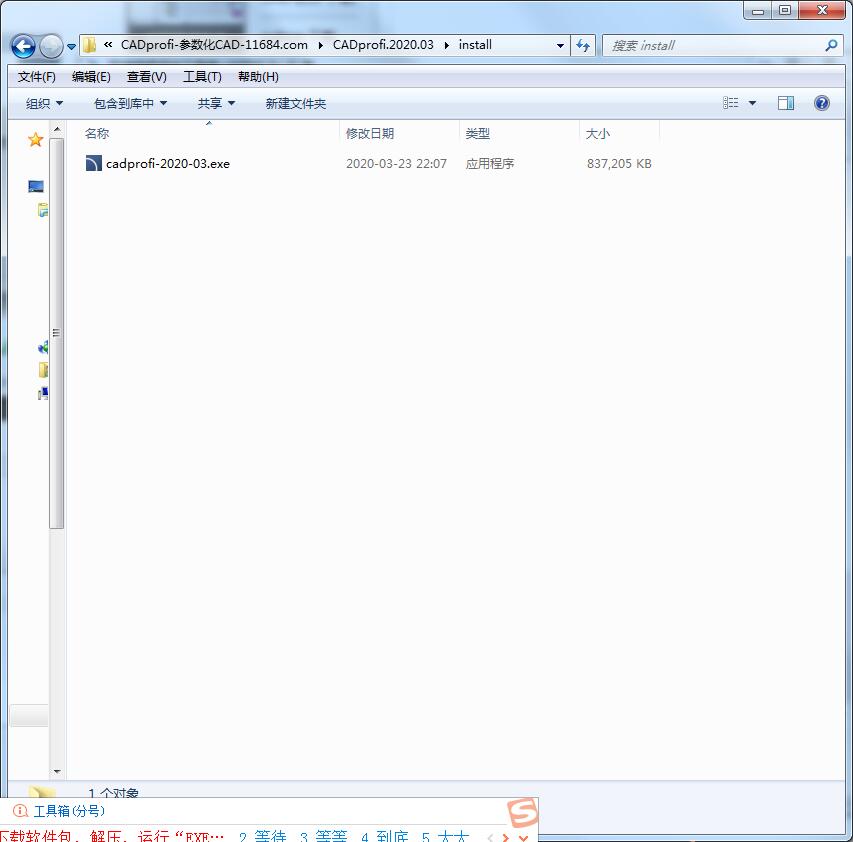Expand the arrow after CADprofi-参数化CAD-11684.com

click(320, 45)
